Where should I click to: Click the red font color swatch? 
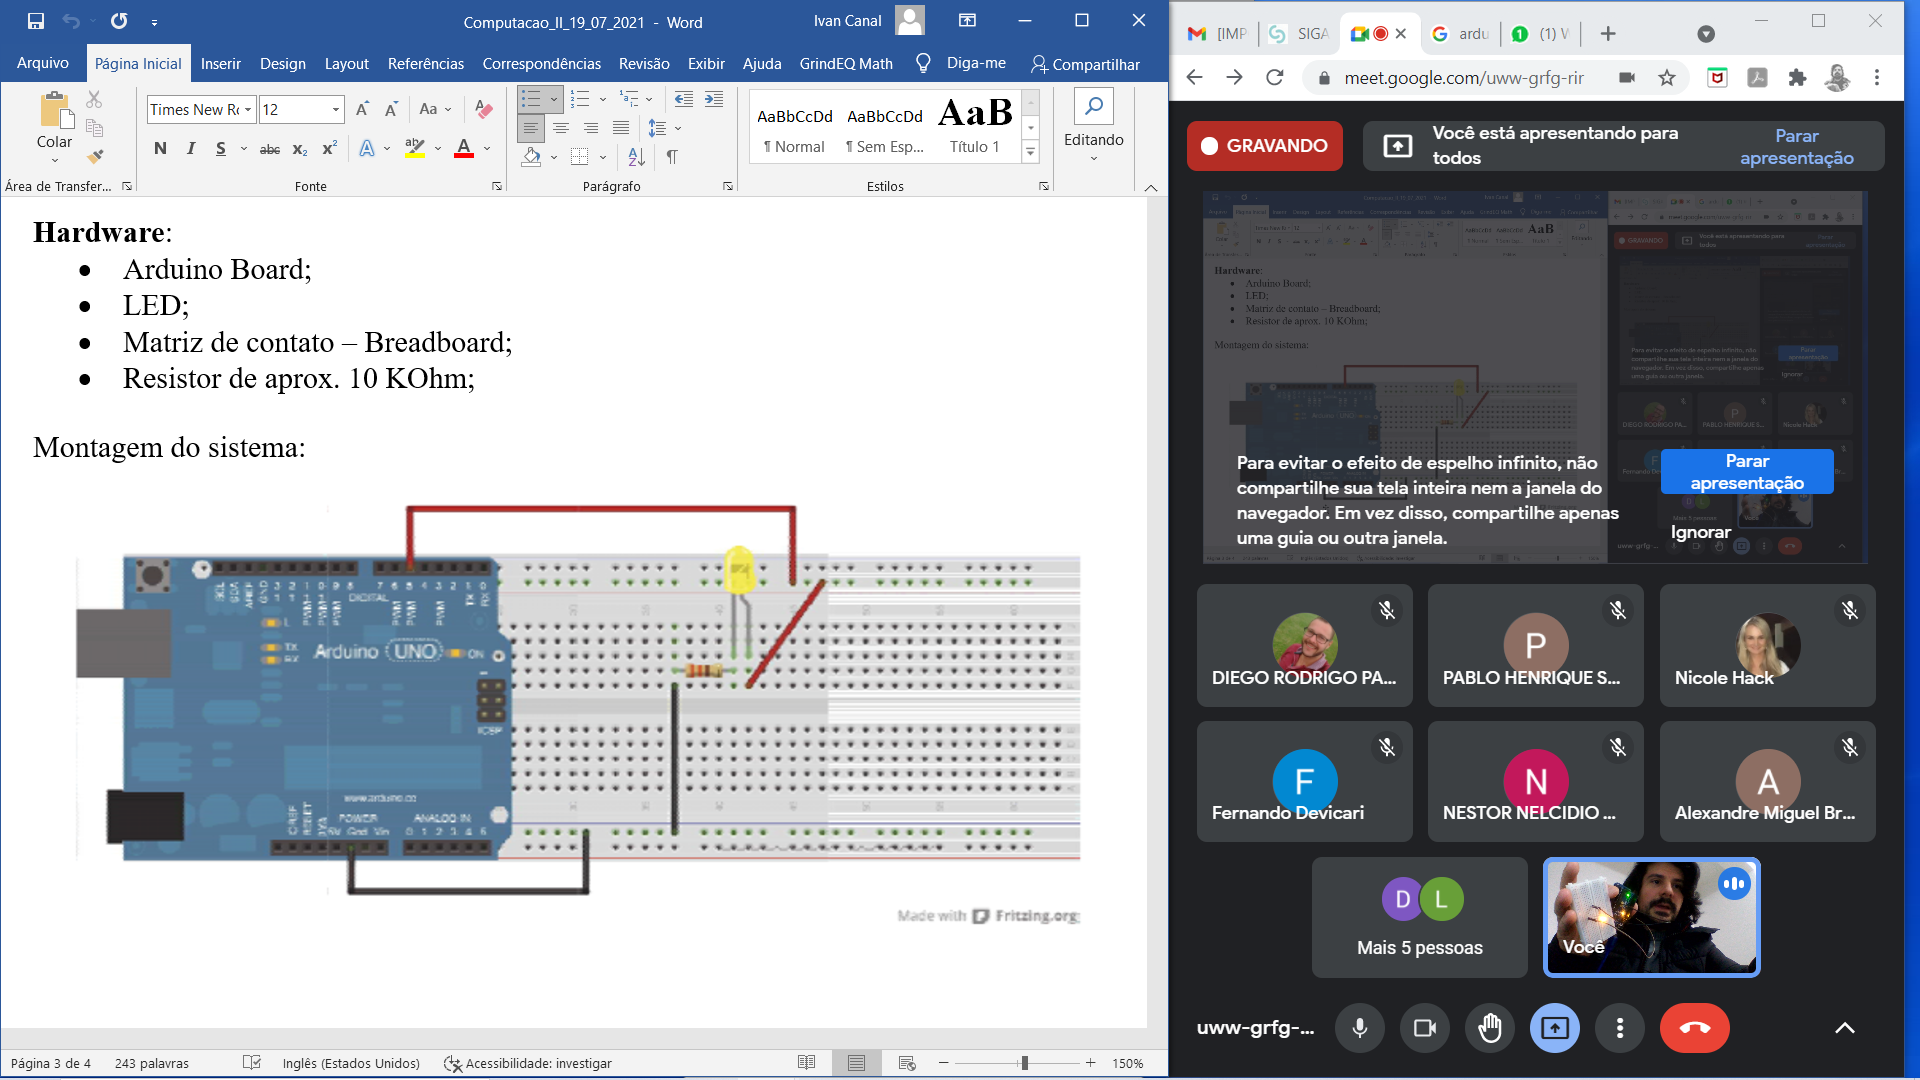tap(464, 149)
